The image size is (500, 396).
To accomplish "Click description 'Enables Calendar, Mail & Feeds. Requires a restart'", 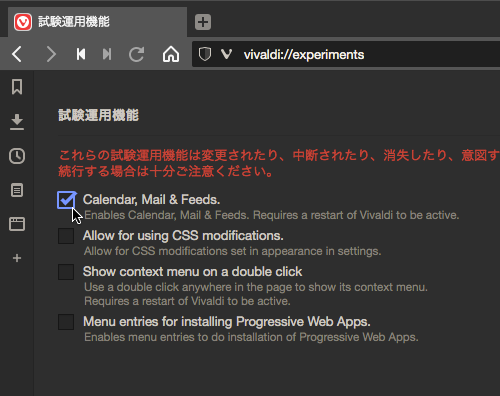I will pos(271,215).
